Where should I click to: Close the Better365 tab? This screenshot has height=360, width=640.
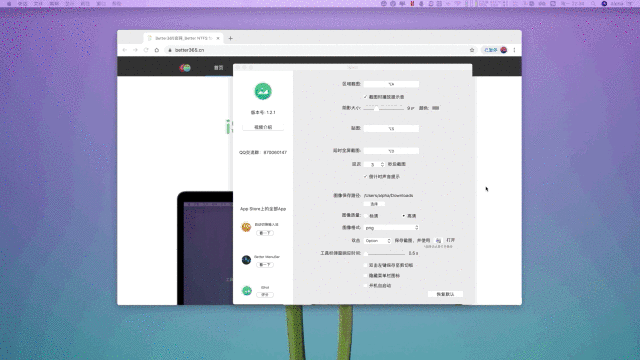218,38
